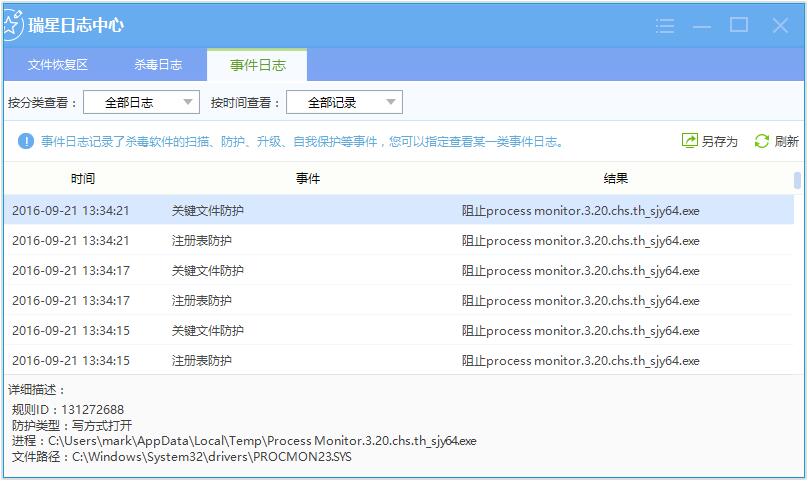Click the 瑞星日志中心 title text

point(76,25)
